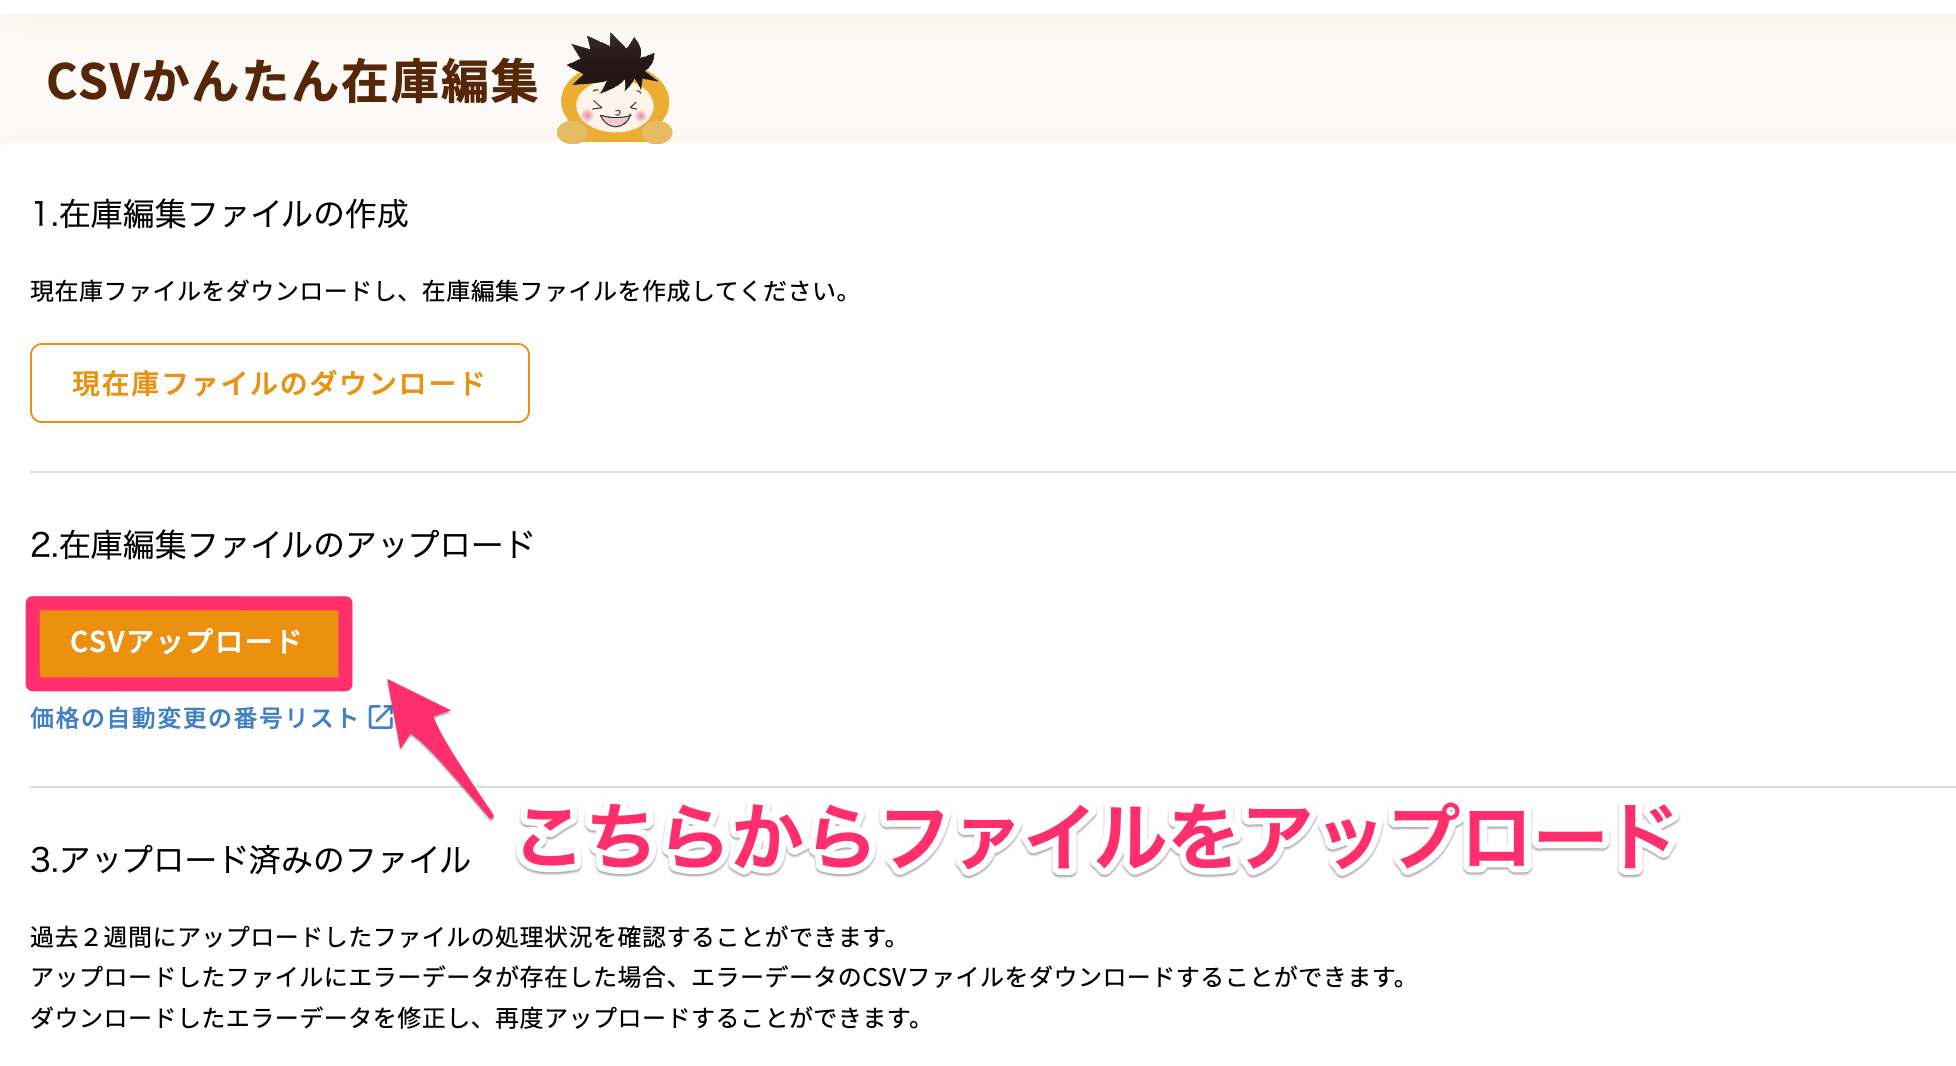Open the 価格の自動変更の番号リスト link

pos(194,718)
